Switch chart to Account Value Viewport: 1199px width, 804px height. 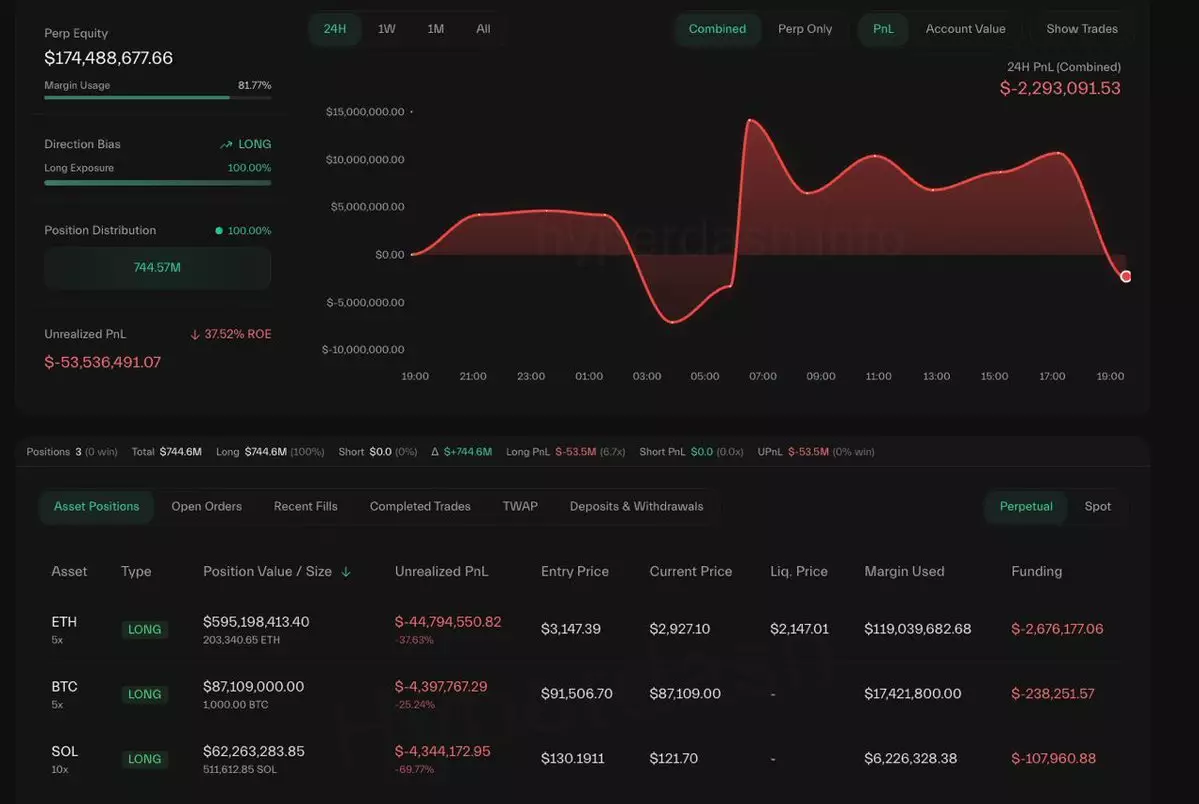[x=965, y=29]
